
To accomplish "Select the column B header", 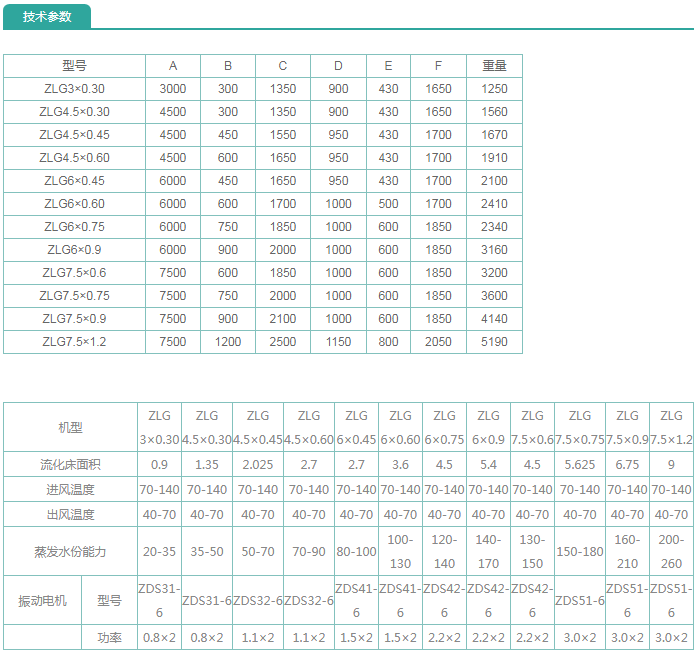I will click(x=228, y=66).
